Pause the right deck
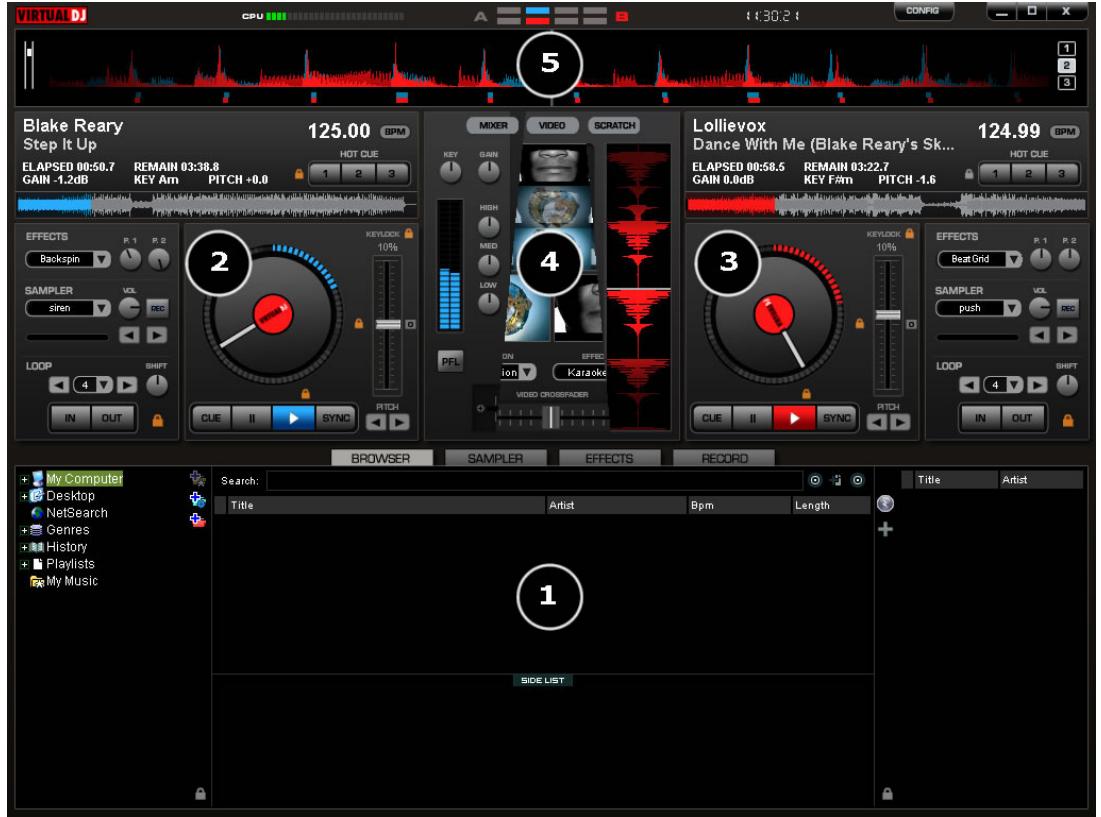1101x817 pixels. pos(753,418)
